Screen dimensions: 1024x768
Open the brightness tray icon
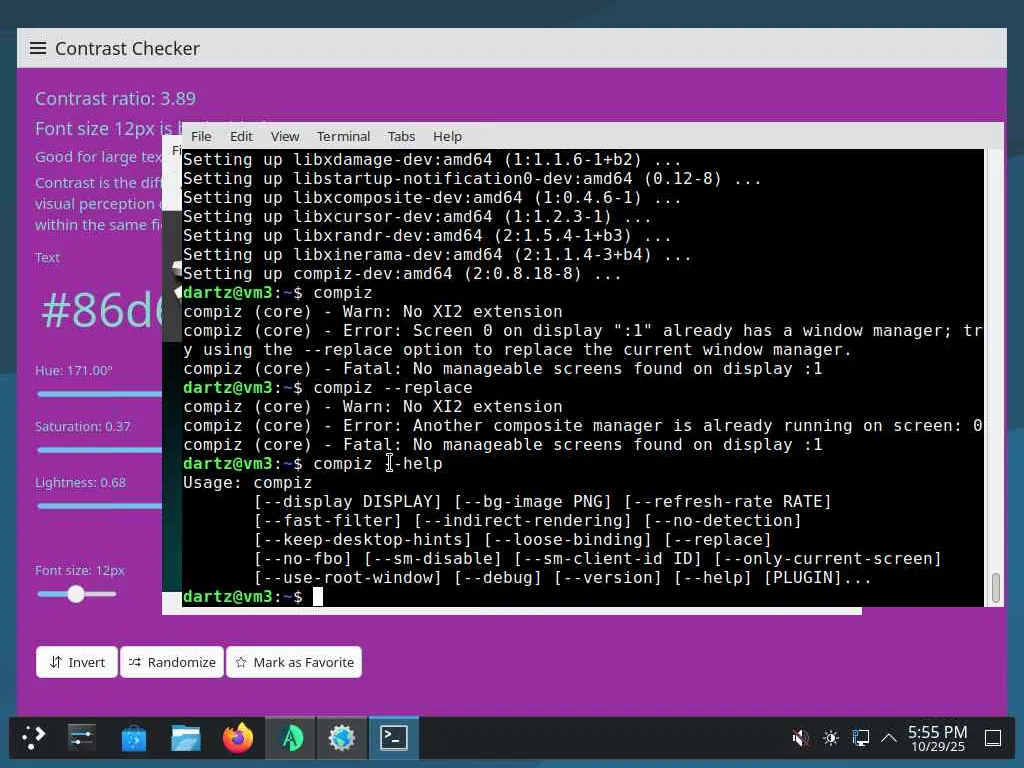point(831,738)
